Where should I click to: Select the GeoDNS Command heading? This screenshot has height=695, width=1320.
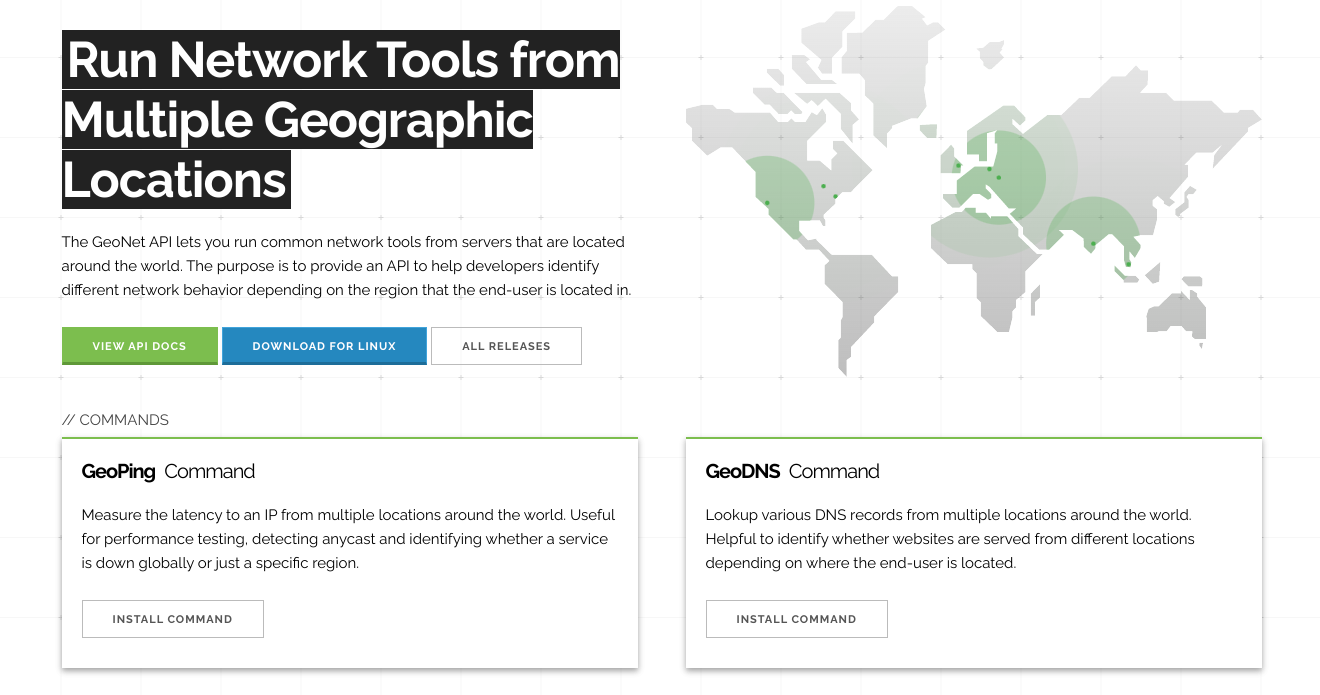(791, 471)
